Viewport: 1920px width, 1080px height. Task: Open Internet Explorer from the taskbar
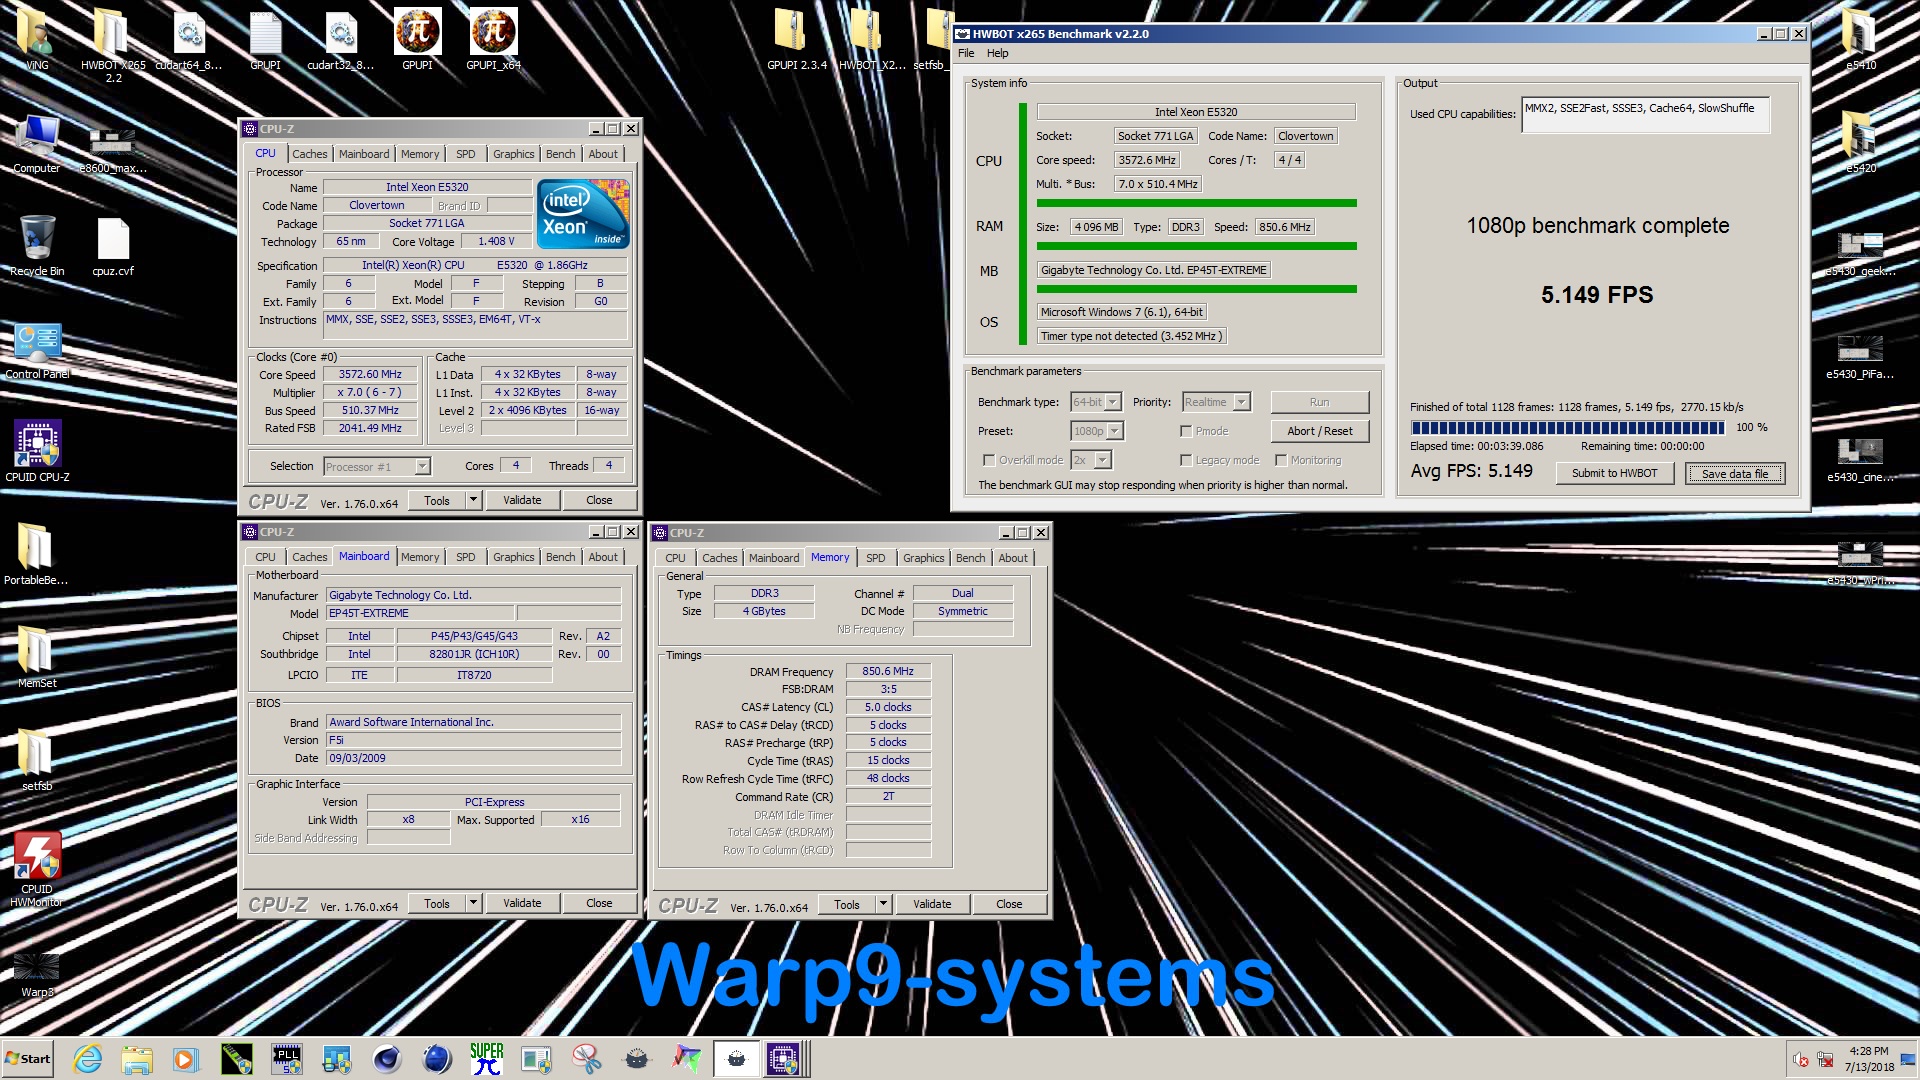click(87, 1059)
